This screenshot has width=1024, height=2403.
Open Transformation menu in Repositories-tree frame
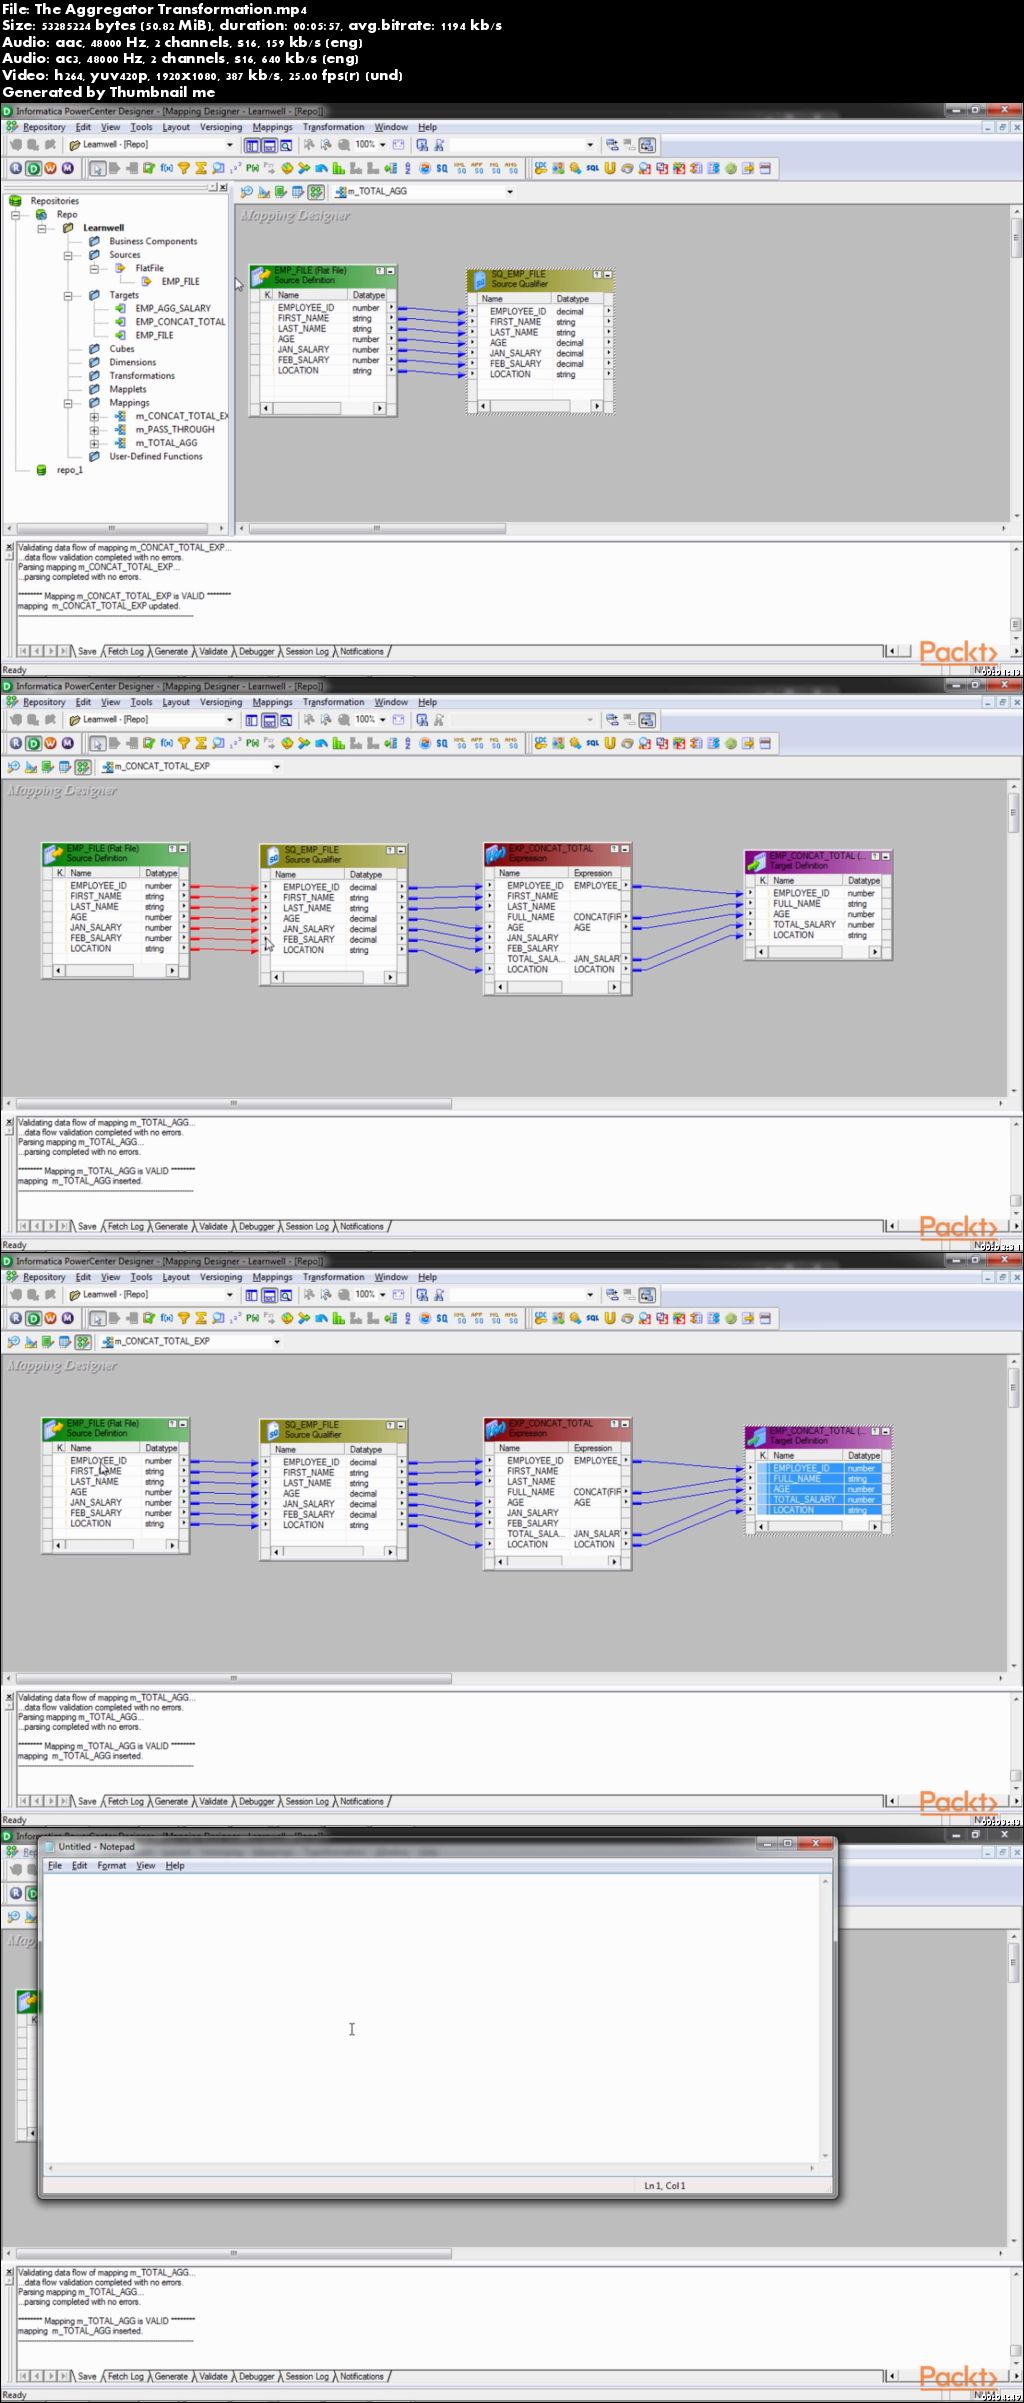333,127
